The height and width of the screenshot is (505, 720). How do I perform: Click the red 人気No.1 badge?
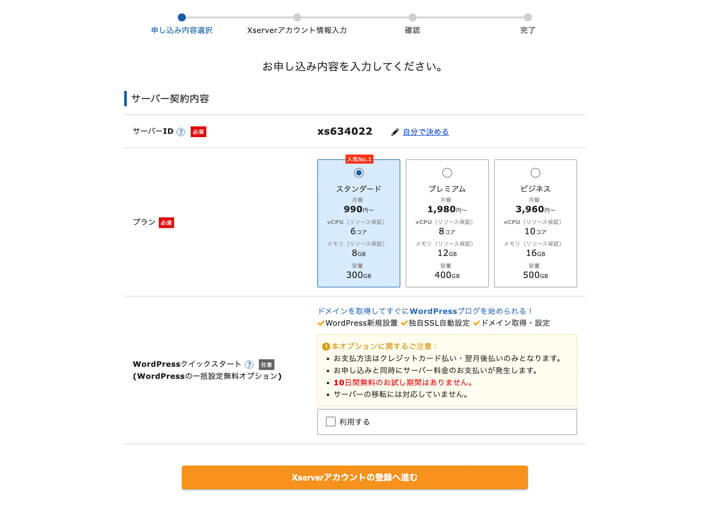(x=359, y=159)
